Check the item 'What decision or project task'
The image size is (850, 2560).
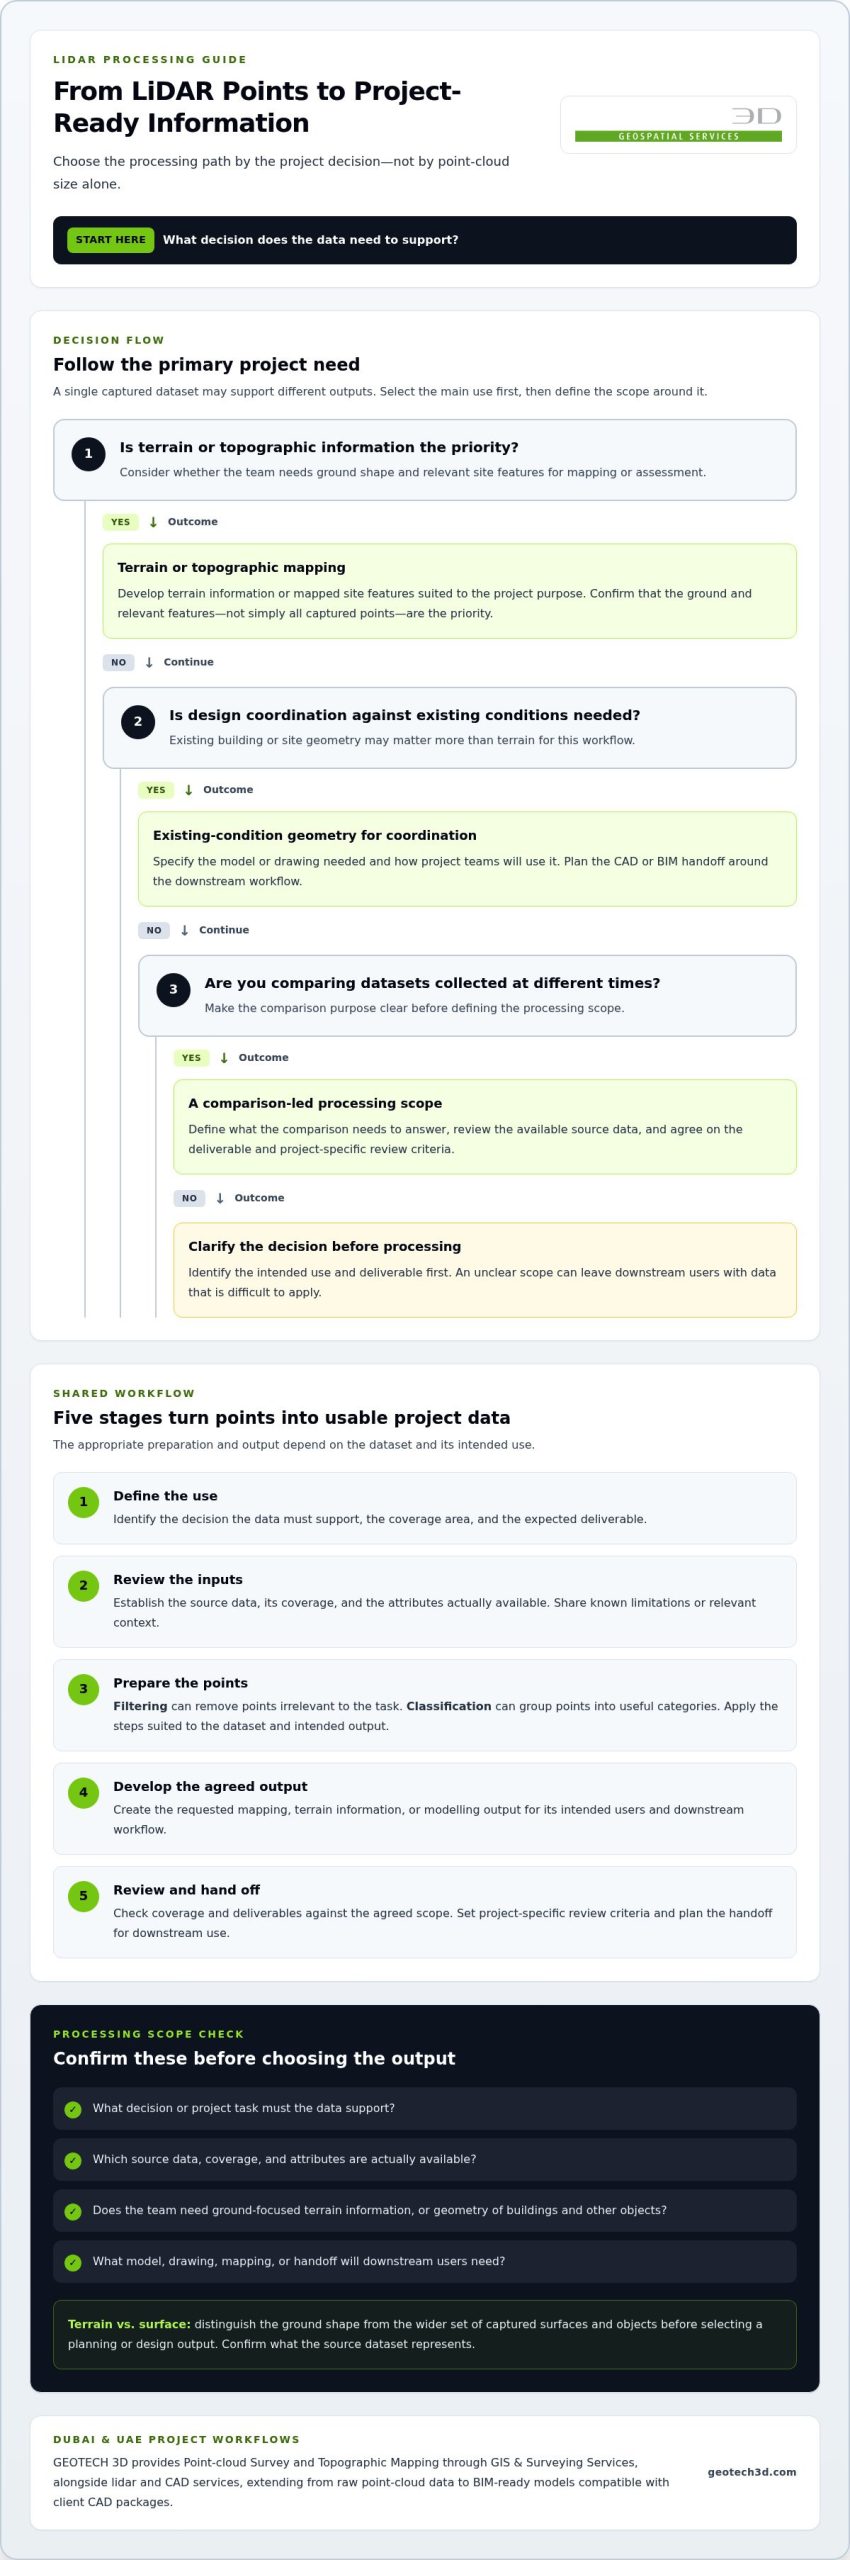424,2108
